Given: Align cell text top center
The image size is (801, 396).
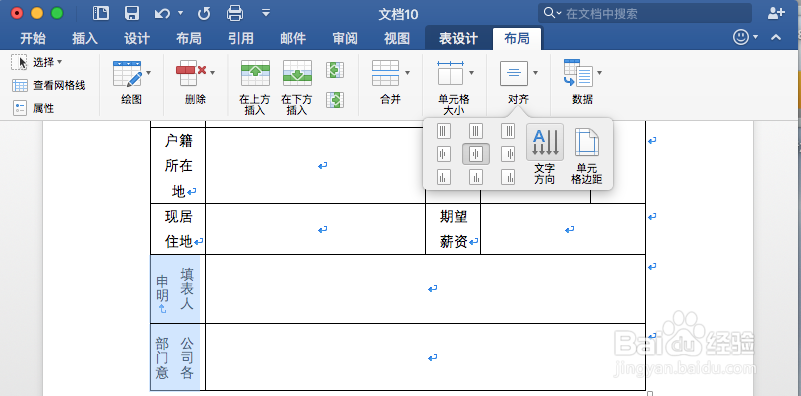Looking at the screenshot, I should coord(476,131).
